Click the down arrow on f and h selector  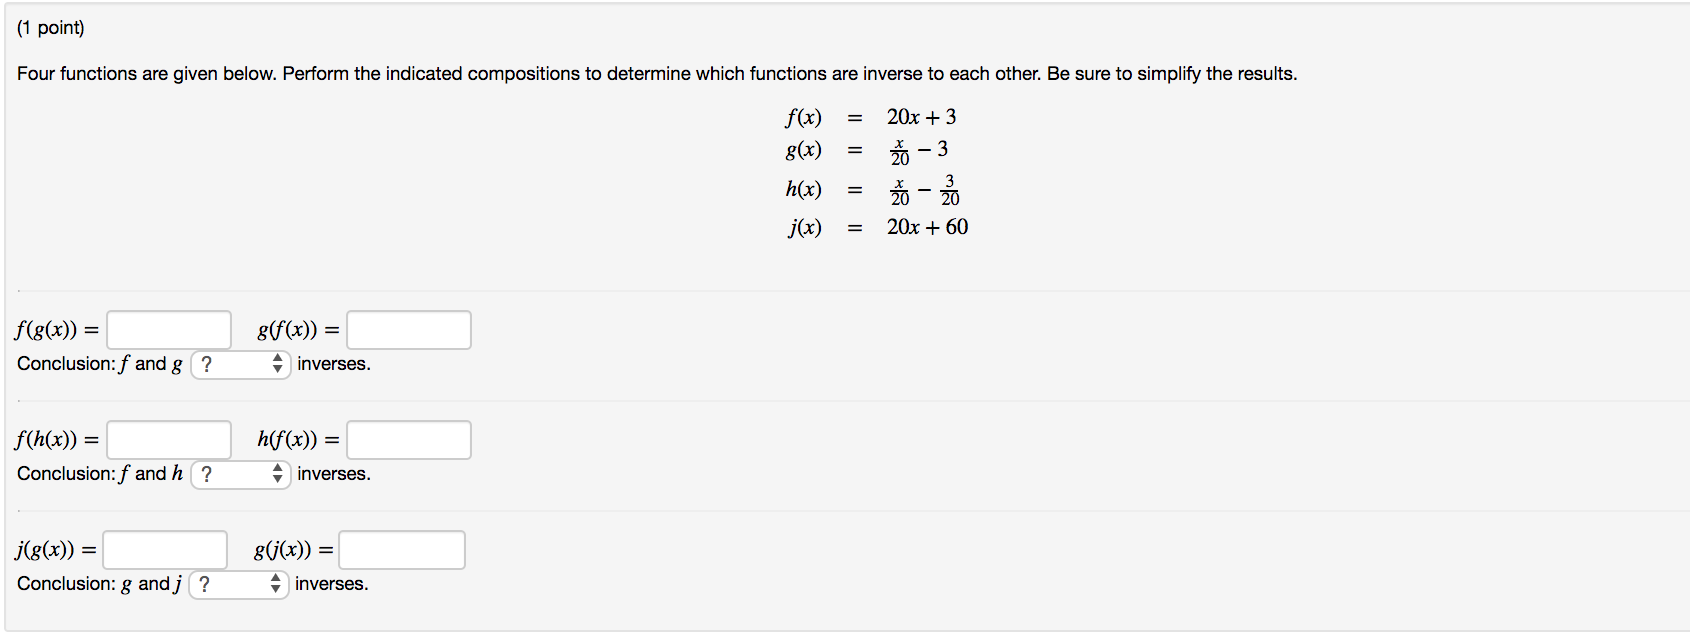(x=277, y=479)
